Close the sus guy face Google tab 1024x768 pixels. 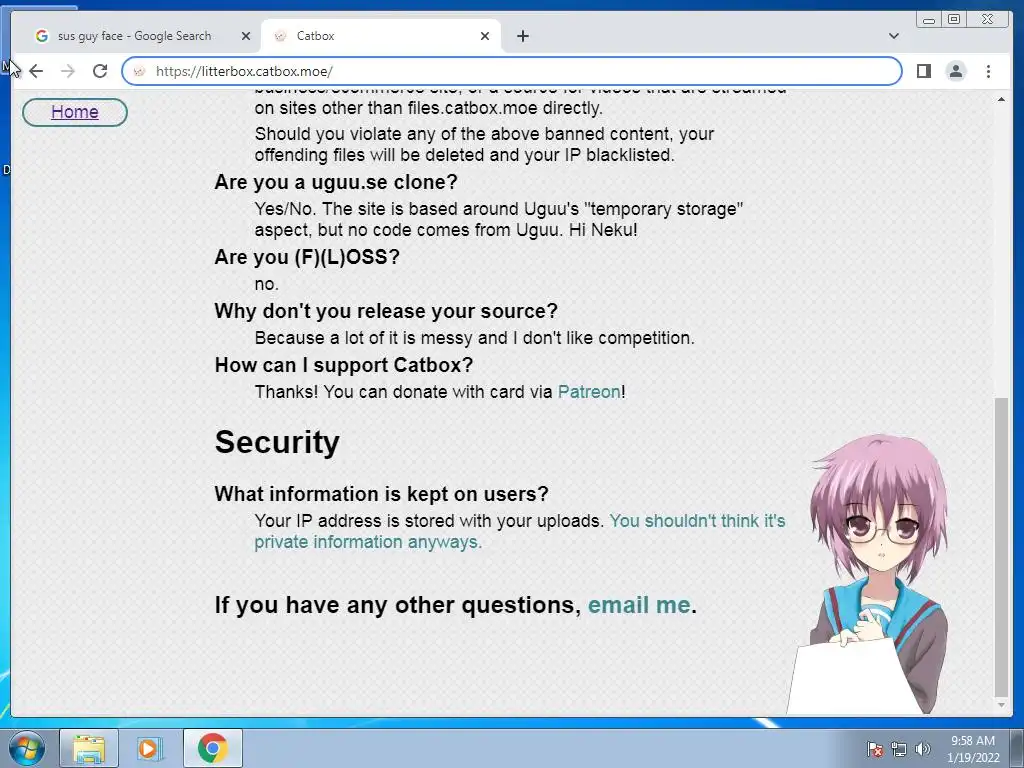(246, 37)
